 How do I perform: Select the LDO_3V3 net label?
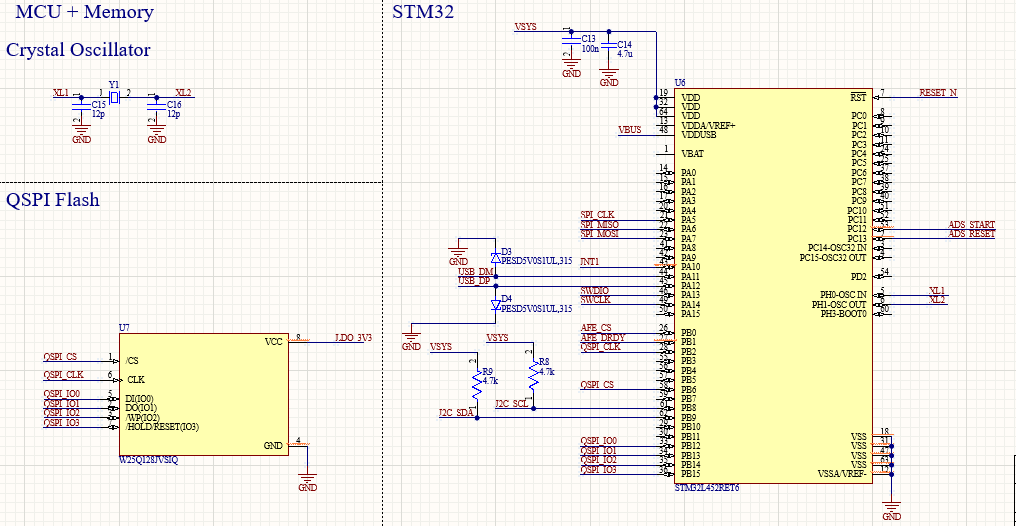353,337
